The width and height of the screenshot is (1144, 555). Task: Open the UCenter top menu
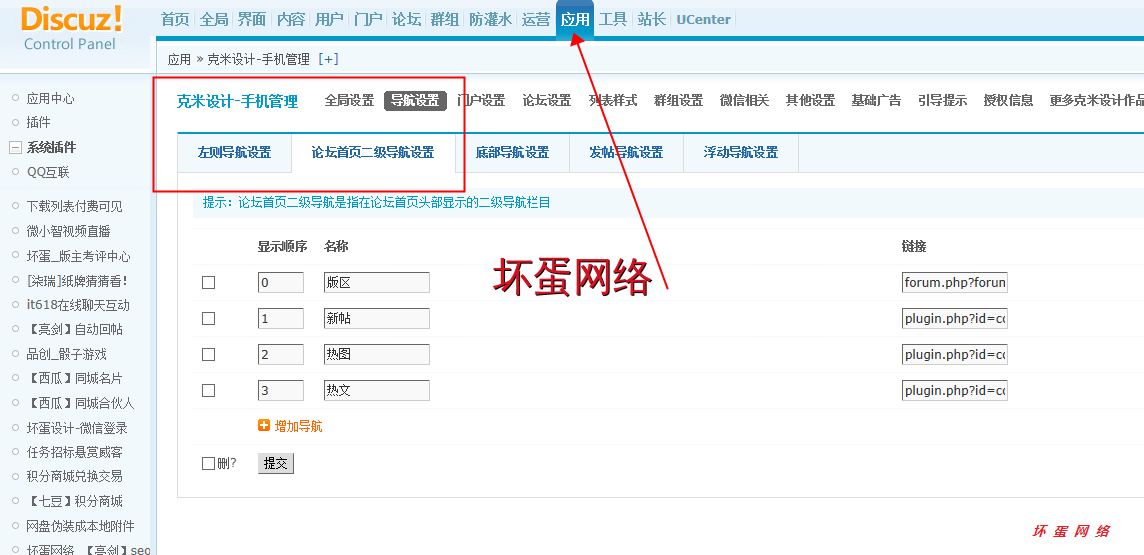click(703, 20)
